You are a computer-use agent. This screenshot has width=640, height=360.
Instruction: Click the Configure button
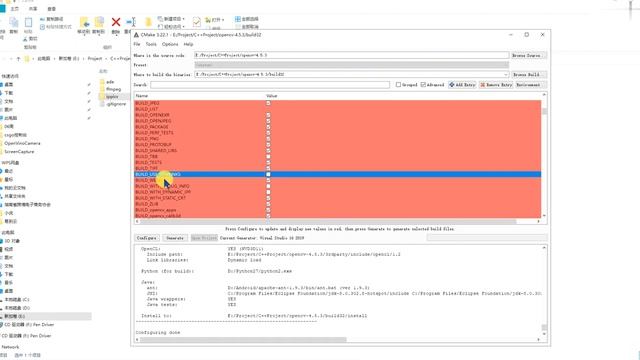(x=147, y=238)
